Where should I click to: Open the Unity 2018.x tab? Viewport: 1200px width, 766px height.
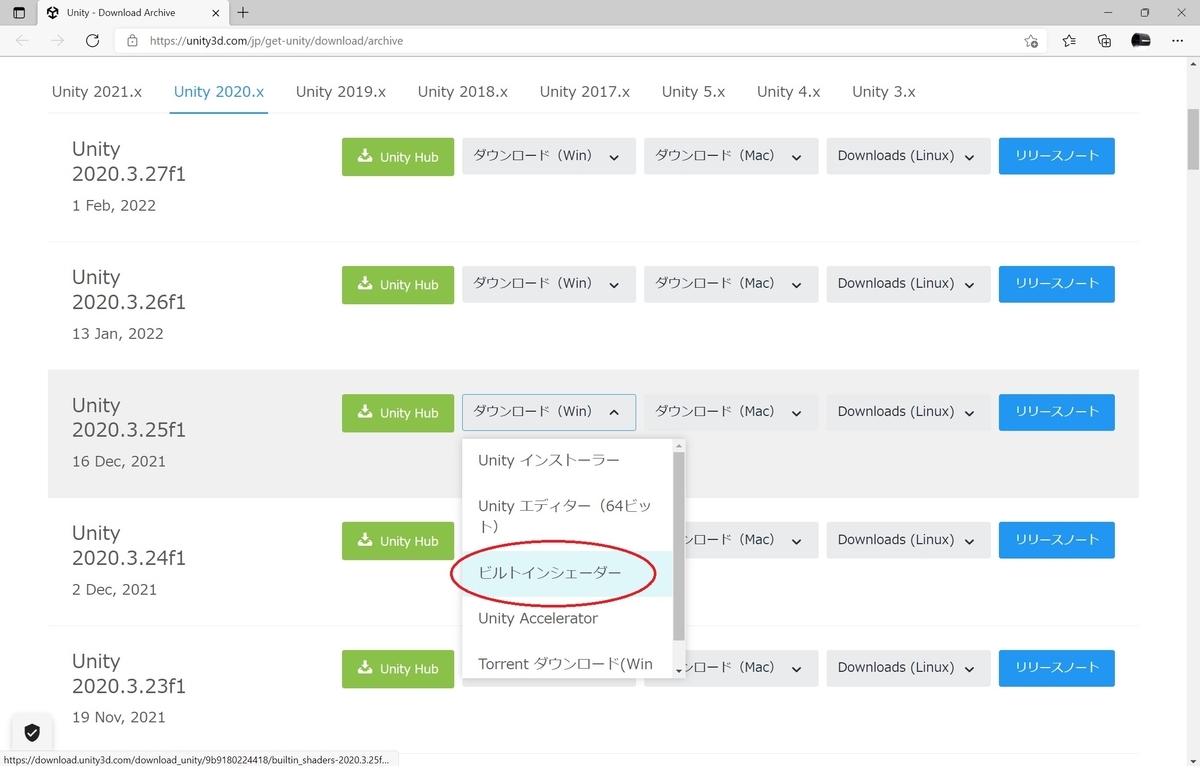[463, 91]
